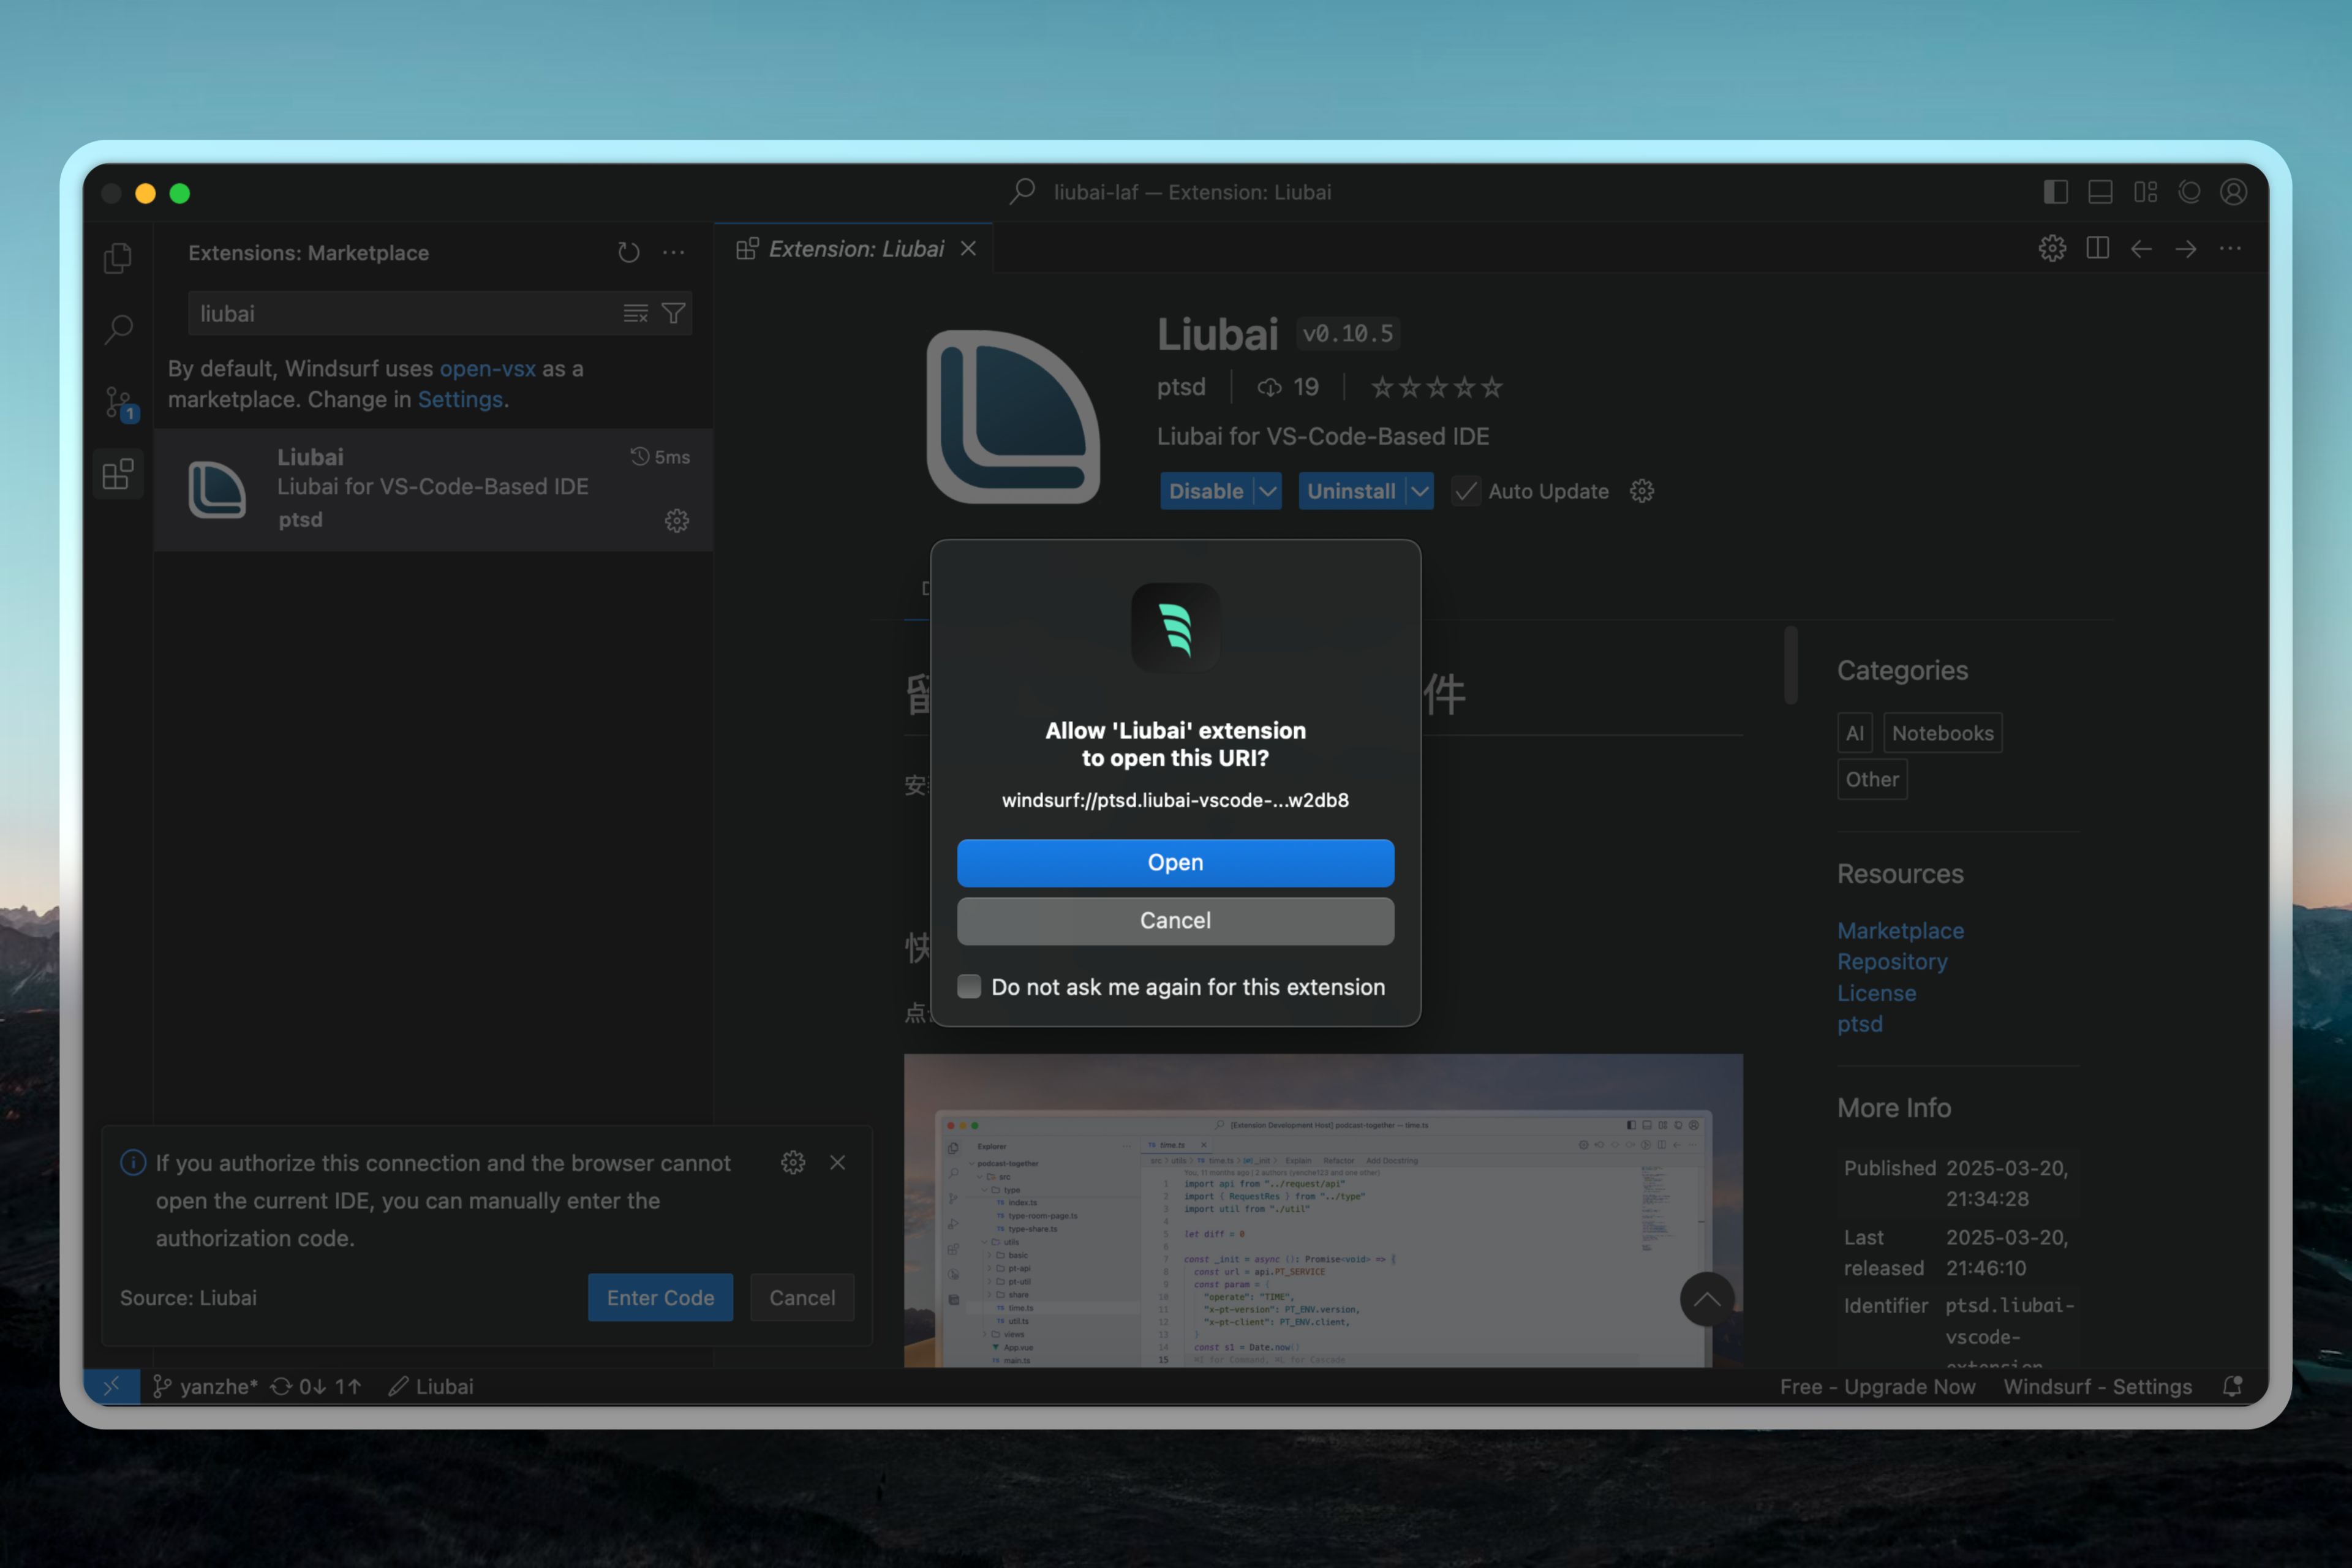Open the Search view in activity bar

pyautogui.click(x=118, y=329)
